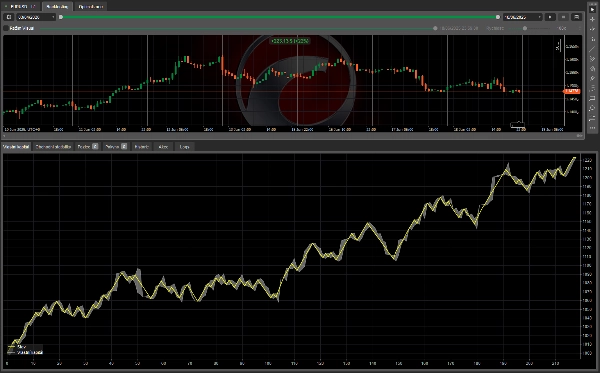Viewport: 600px width, 373px height.
Task: Open more tools dots at right toolbar bottom
Action: coord(592,129)
